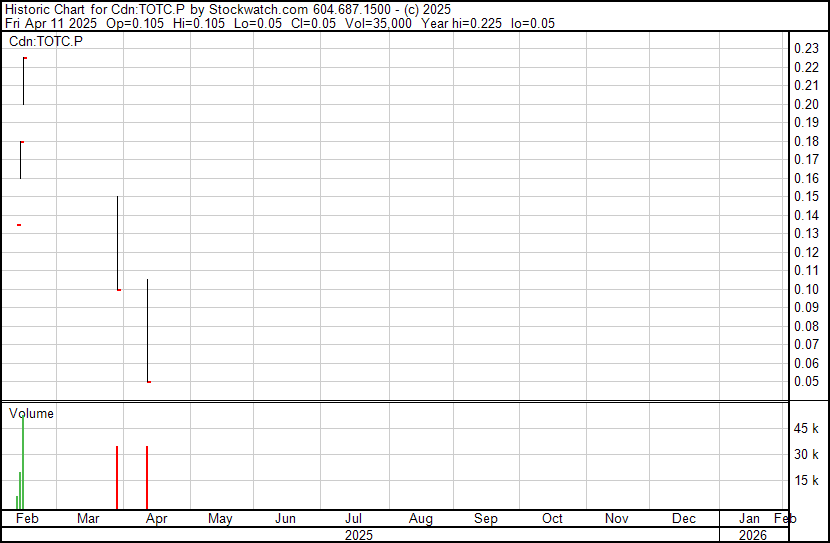Click the Sep month label
This screenshot has width=830, height=543.
tap(486, 519)
